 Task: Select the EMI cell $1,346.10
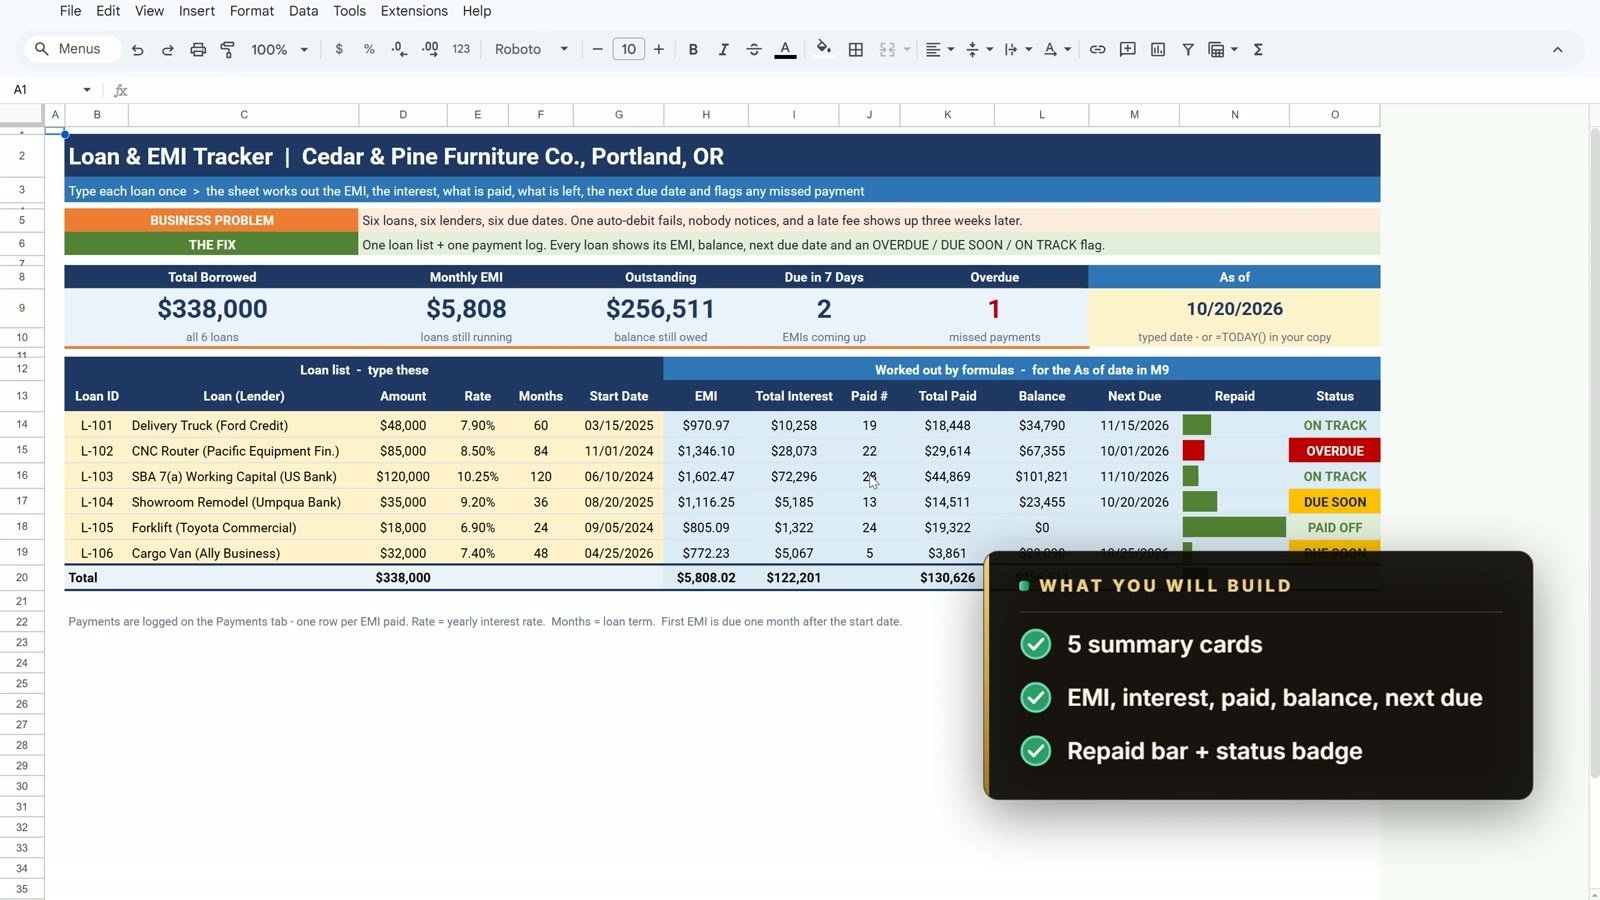tap(706, 451)
